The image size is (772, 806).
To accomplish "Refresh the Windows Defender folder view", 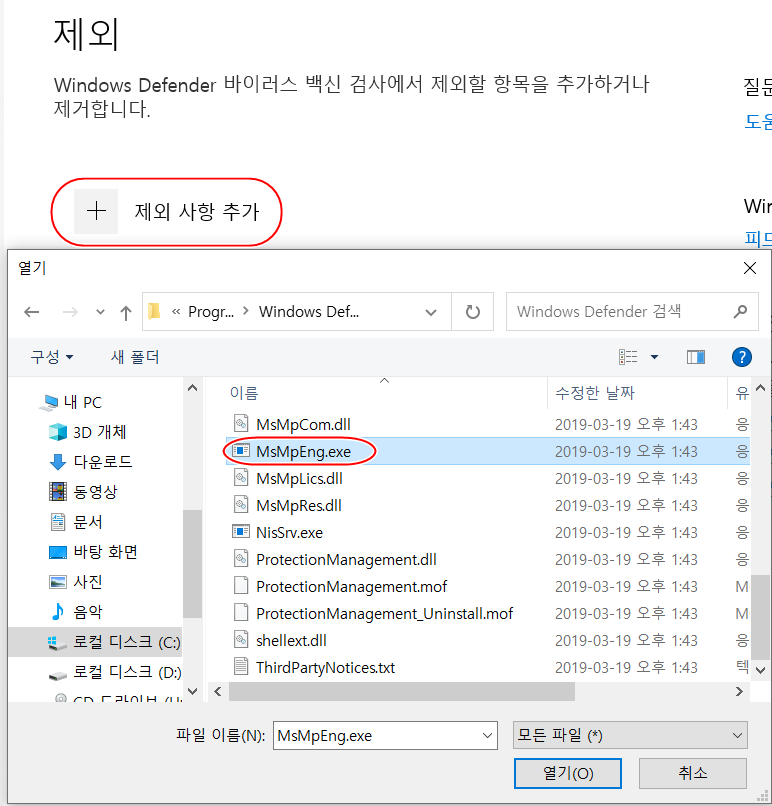I will tap(472, 312).
